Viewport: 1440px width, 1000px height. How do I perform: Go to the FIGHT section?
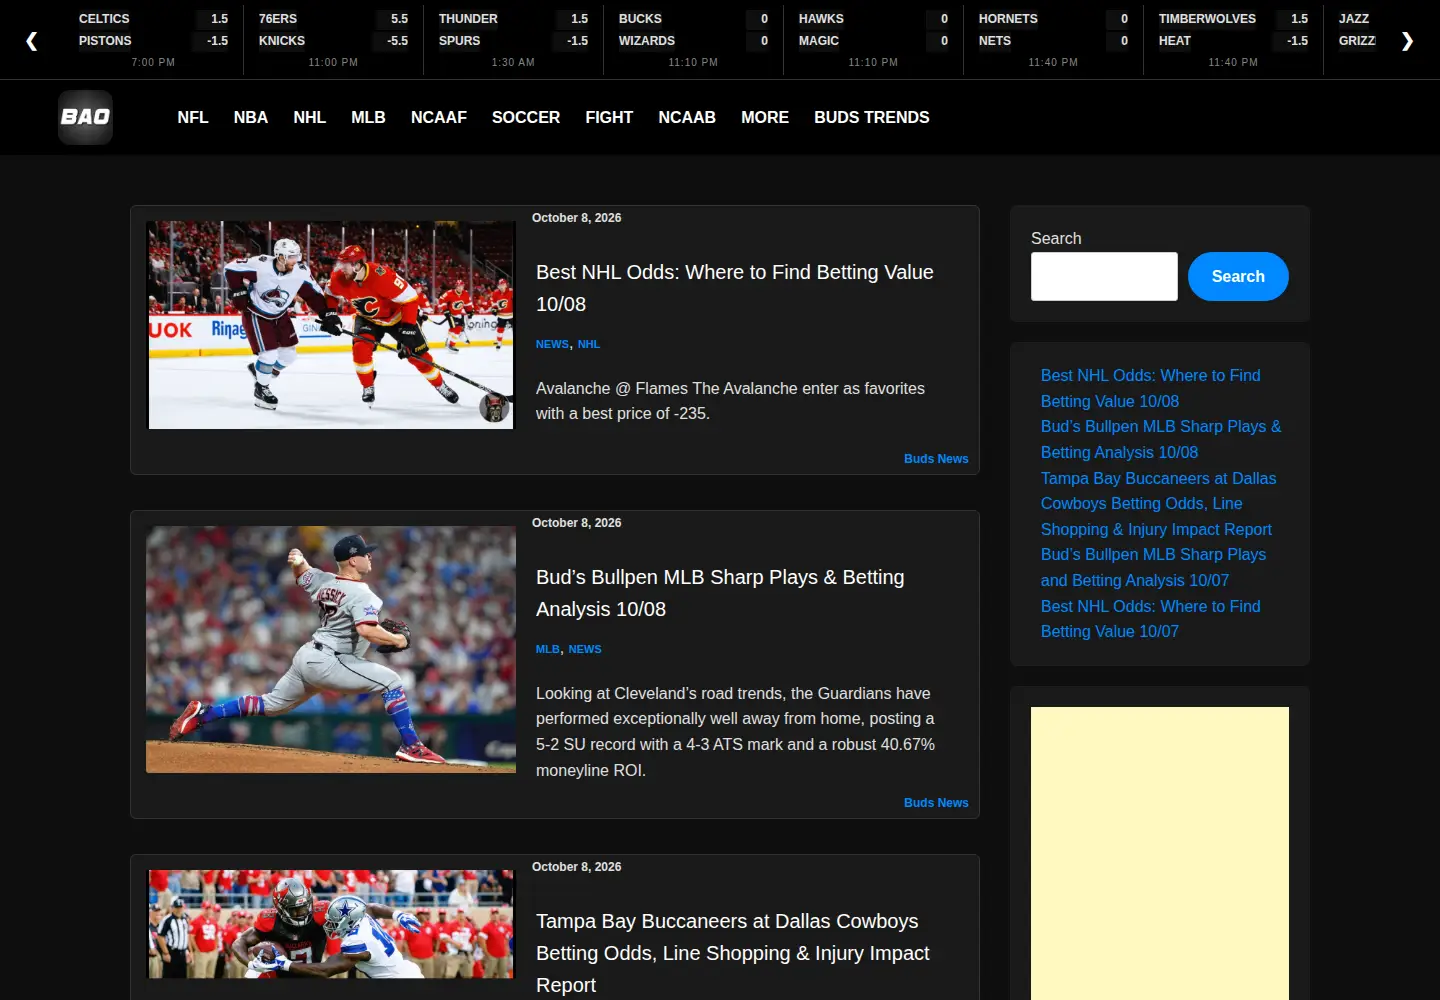(609, 117)
